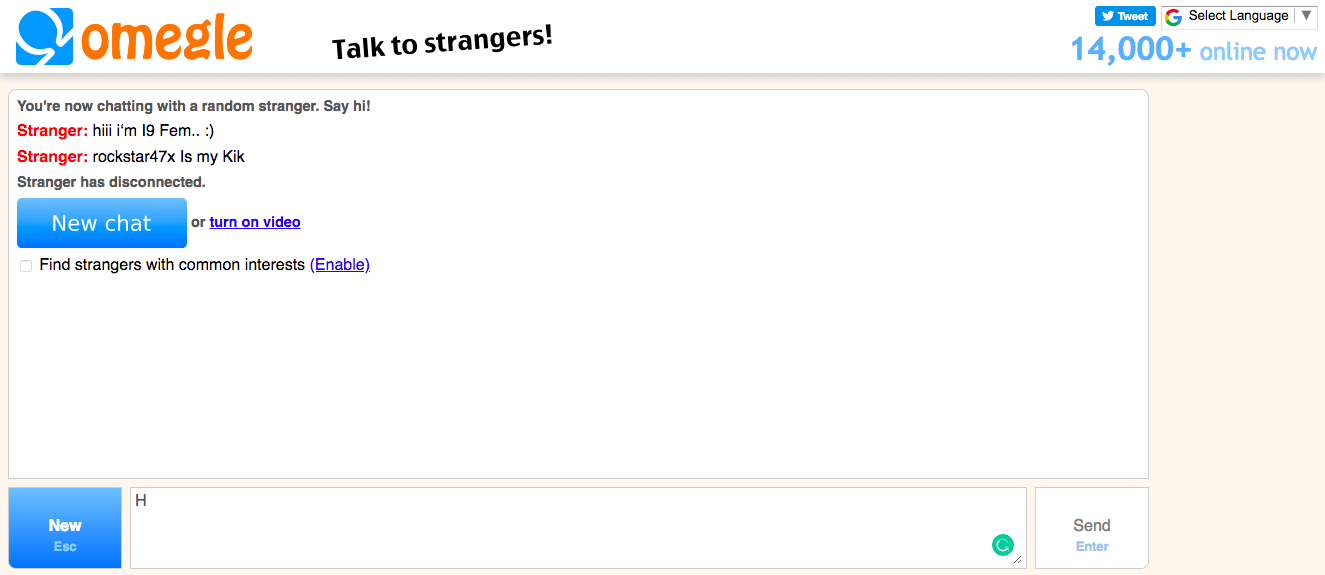Share the page with the Tweet button

tap(1125, 16)
